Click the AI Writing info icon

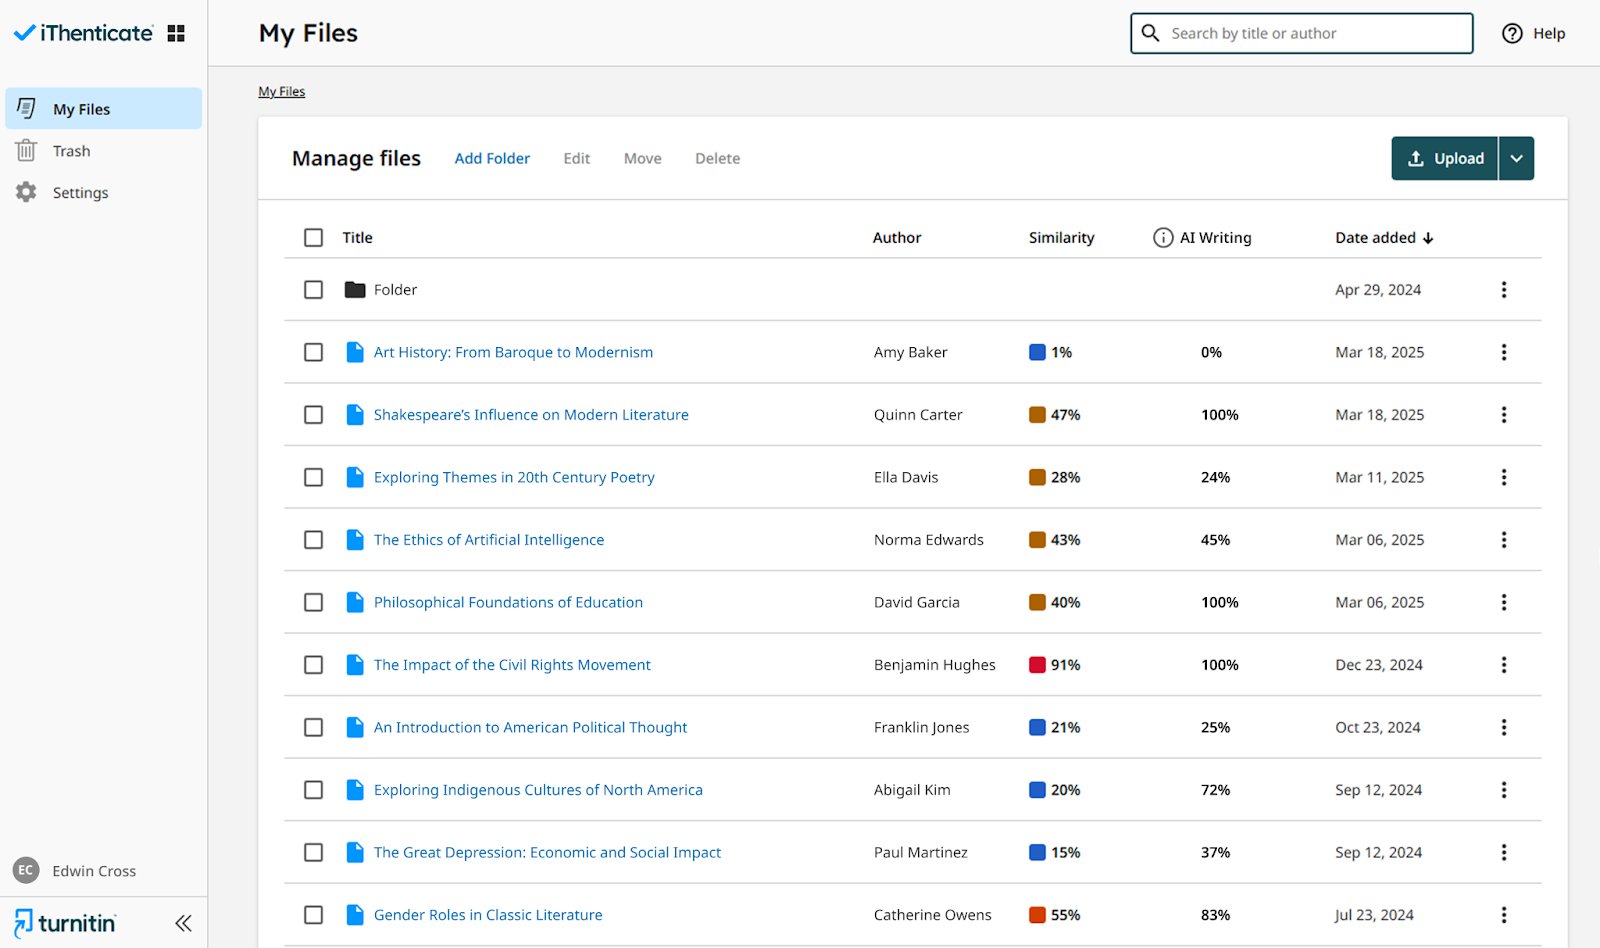pyautogui.click(x=1163, y=237)
